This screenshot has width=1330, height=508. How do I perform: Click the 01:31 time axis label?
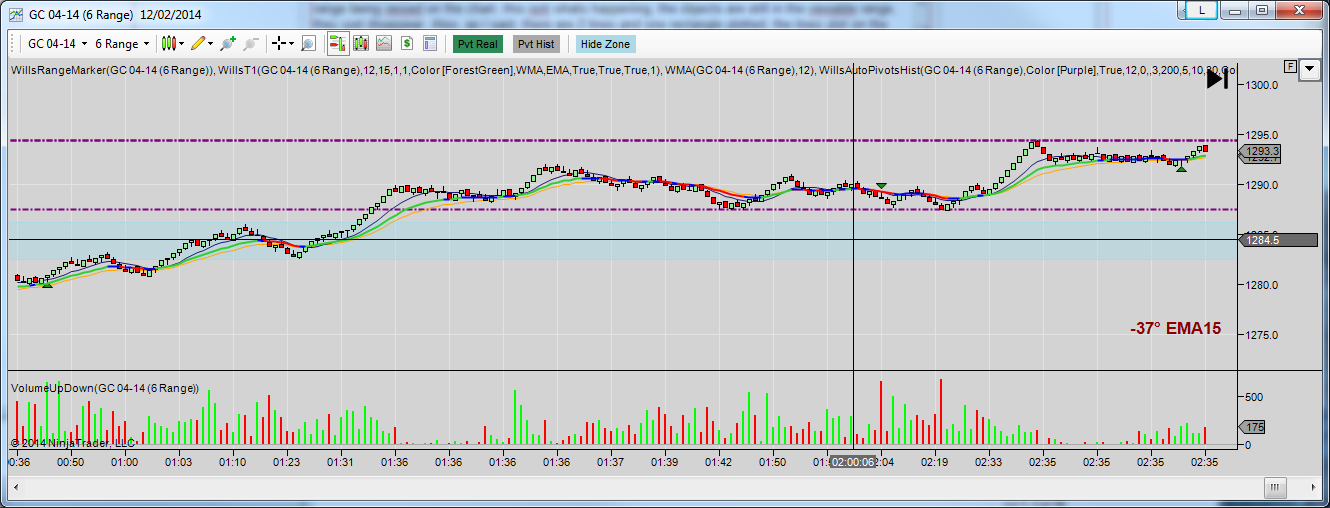pyautogui.click(x=340, y=462)
